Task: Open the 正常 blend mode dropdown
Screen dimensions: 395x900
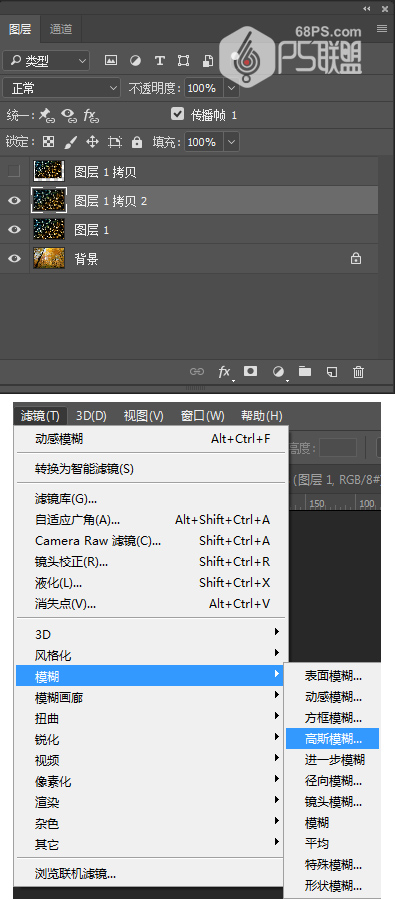Action: [61, 88]
